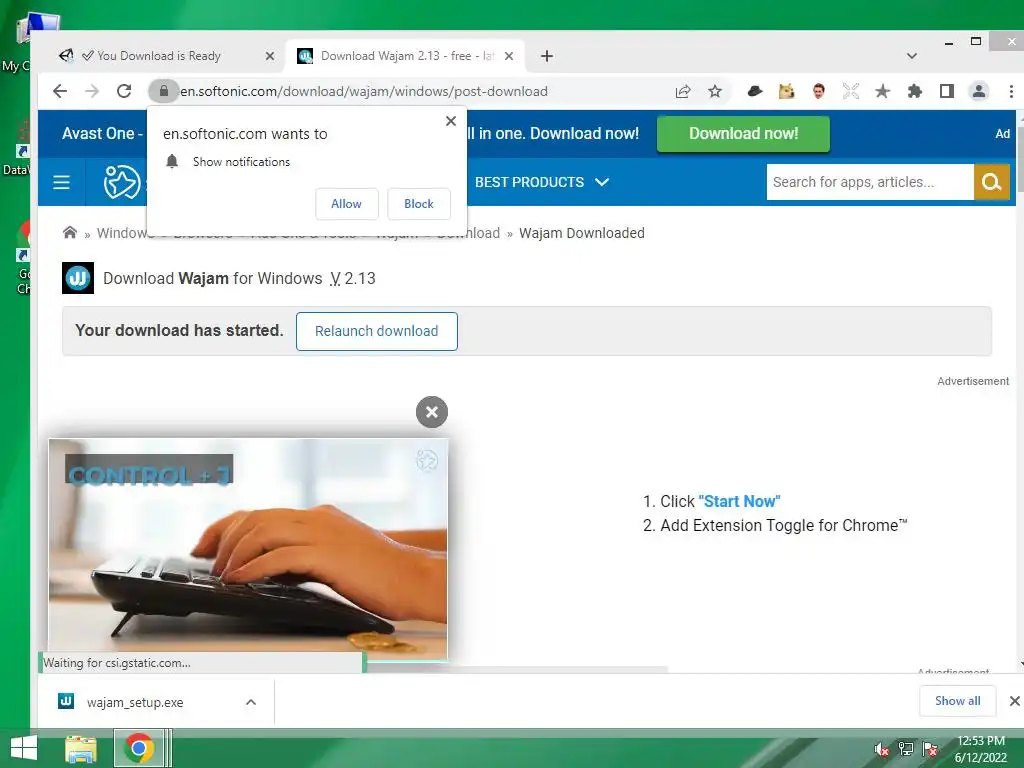Bookmark this page with star icon
Screen dimensions: 1024x768
click(715, 91)
